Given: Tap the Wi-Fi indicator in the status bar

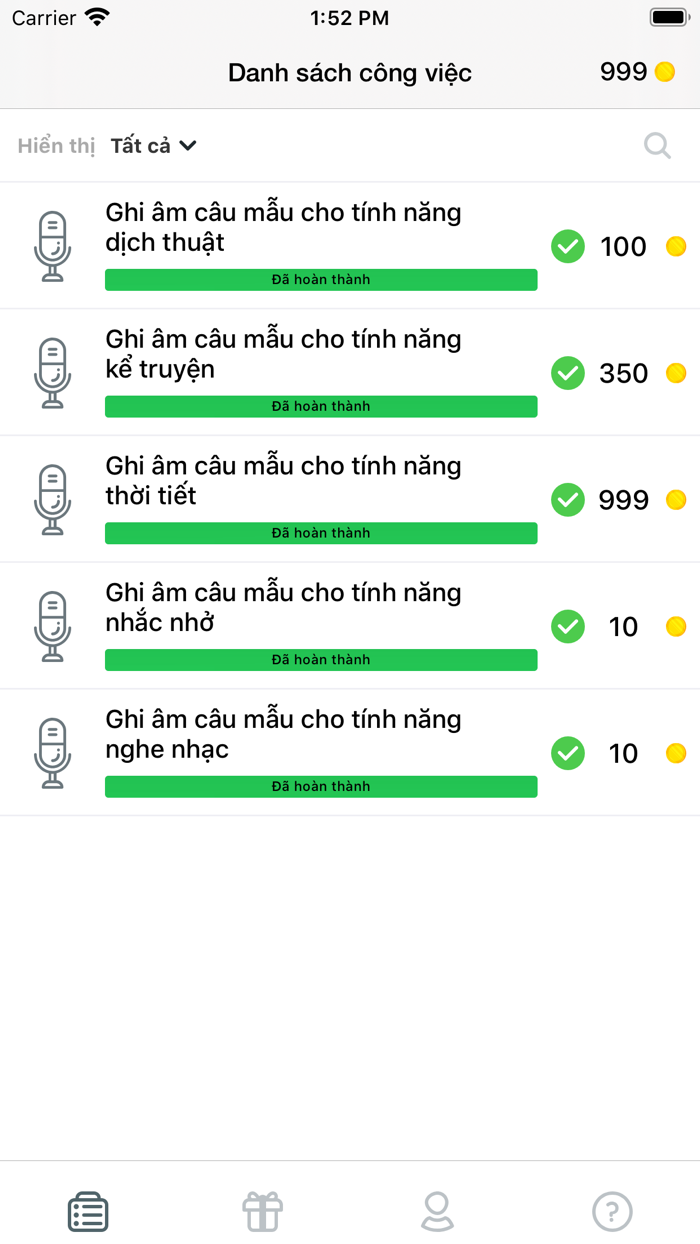Looking at the screenshot, I should [x=95, y=16].
